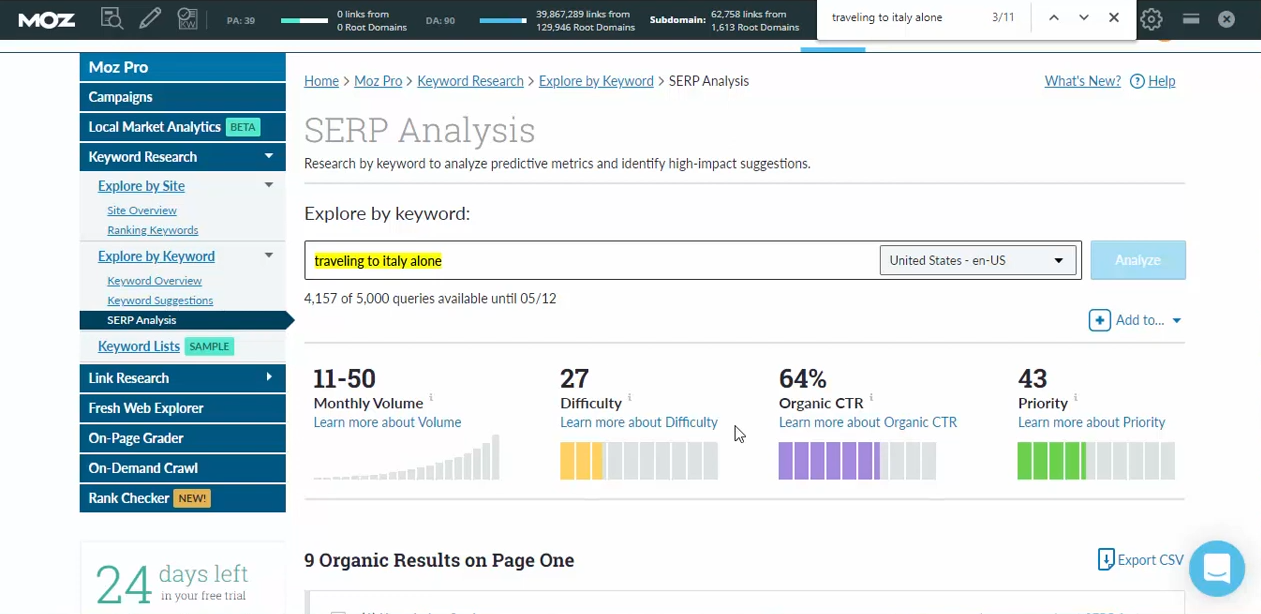Collapse the Keyword Research menu section

click(268, 157)
